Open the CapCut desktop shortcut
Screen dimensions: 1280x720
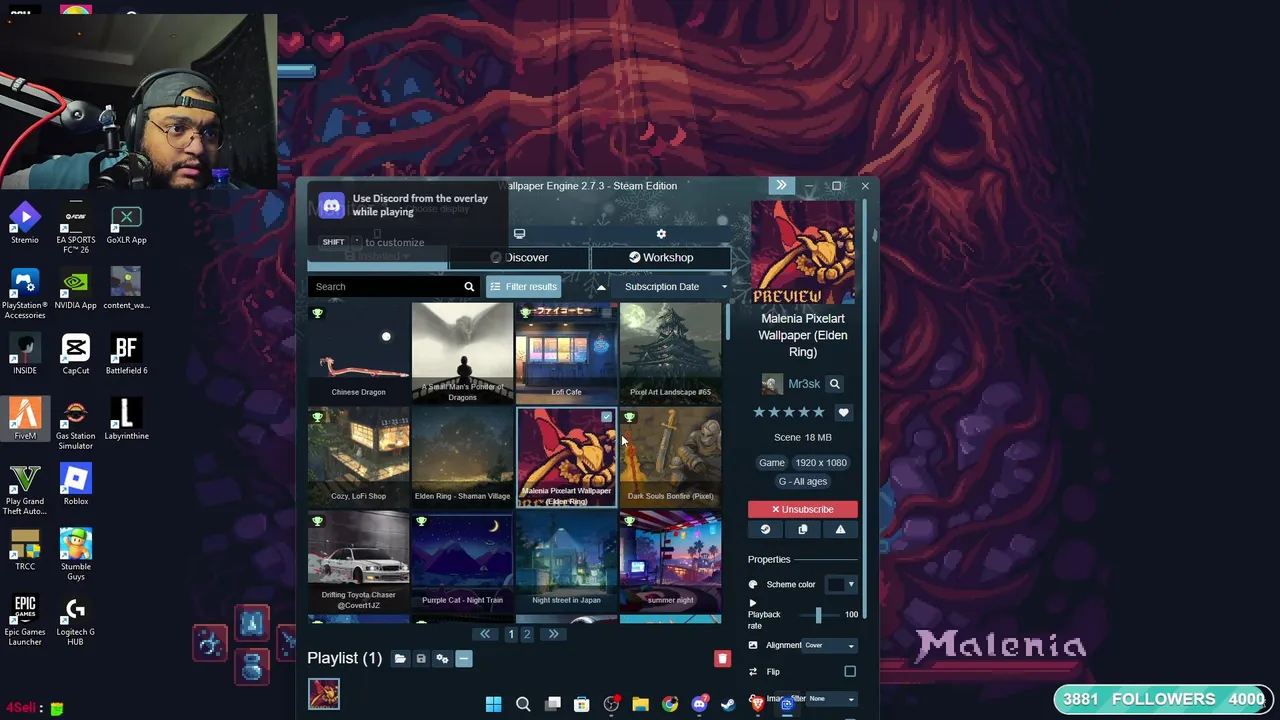pyautogui.click(x=75, y=356)
